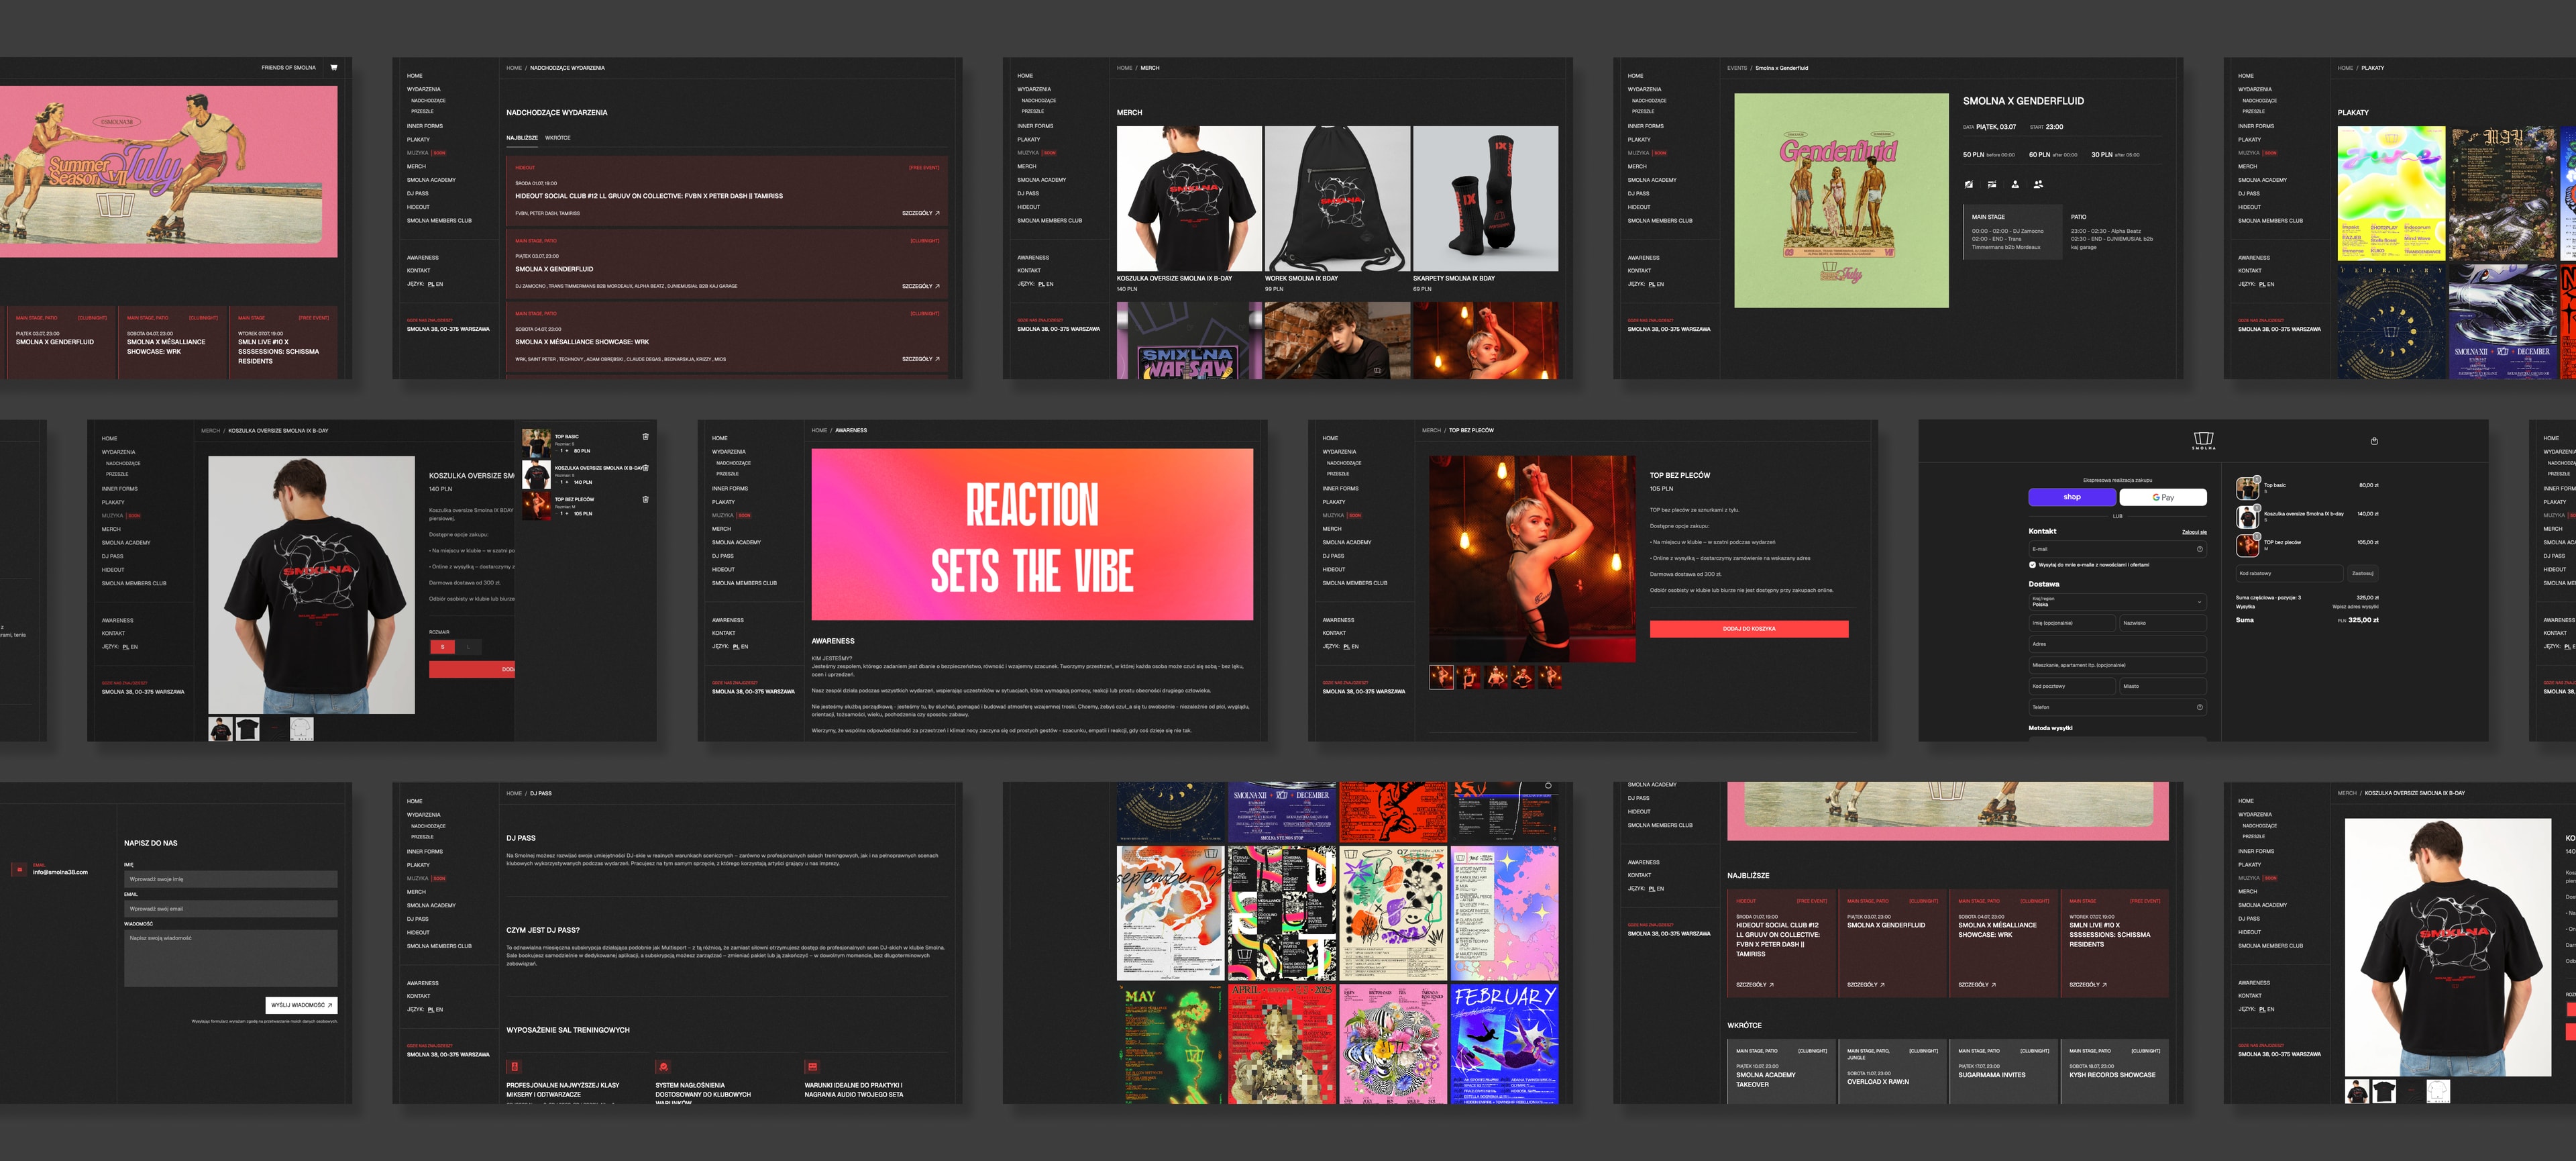Click the Kod rabatowy input field
This screenshot has width=2576, height=1161.
coord(2289,574)
